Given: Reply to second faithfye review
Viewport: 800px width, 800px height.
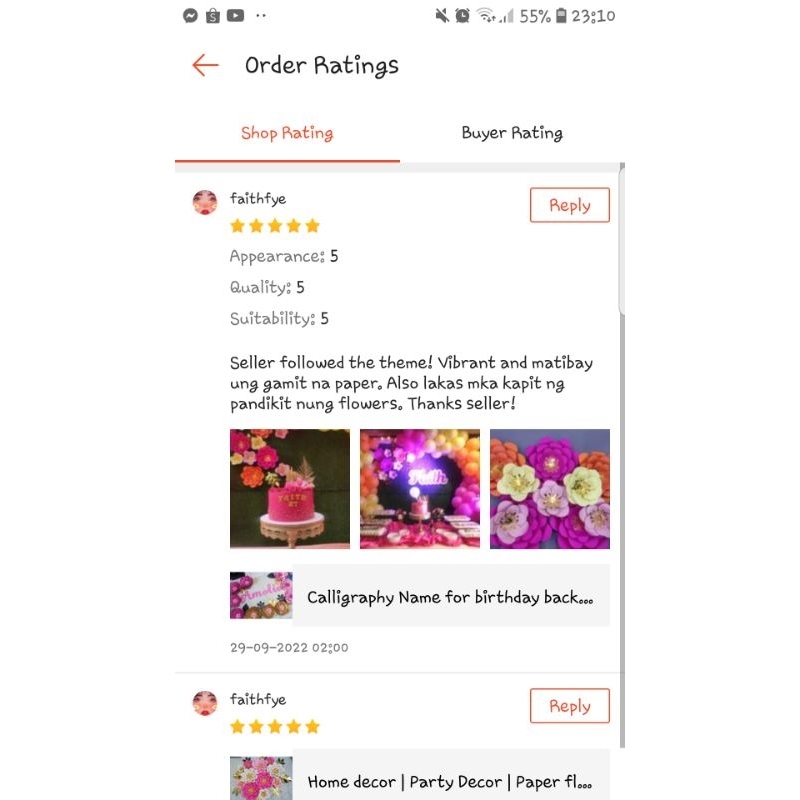Looking at the screenshot, I should point(569,706).
